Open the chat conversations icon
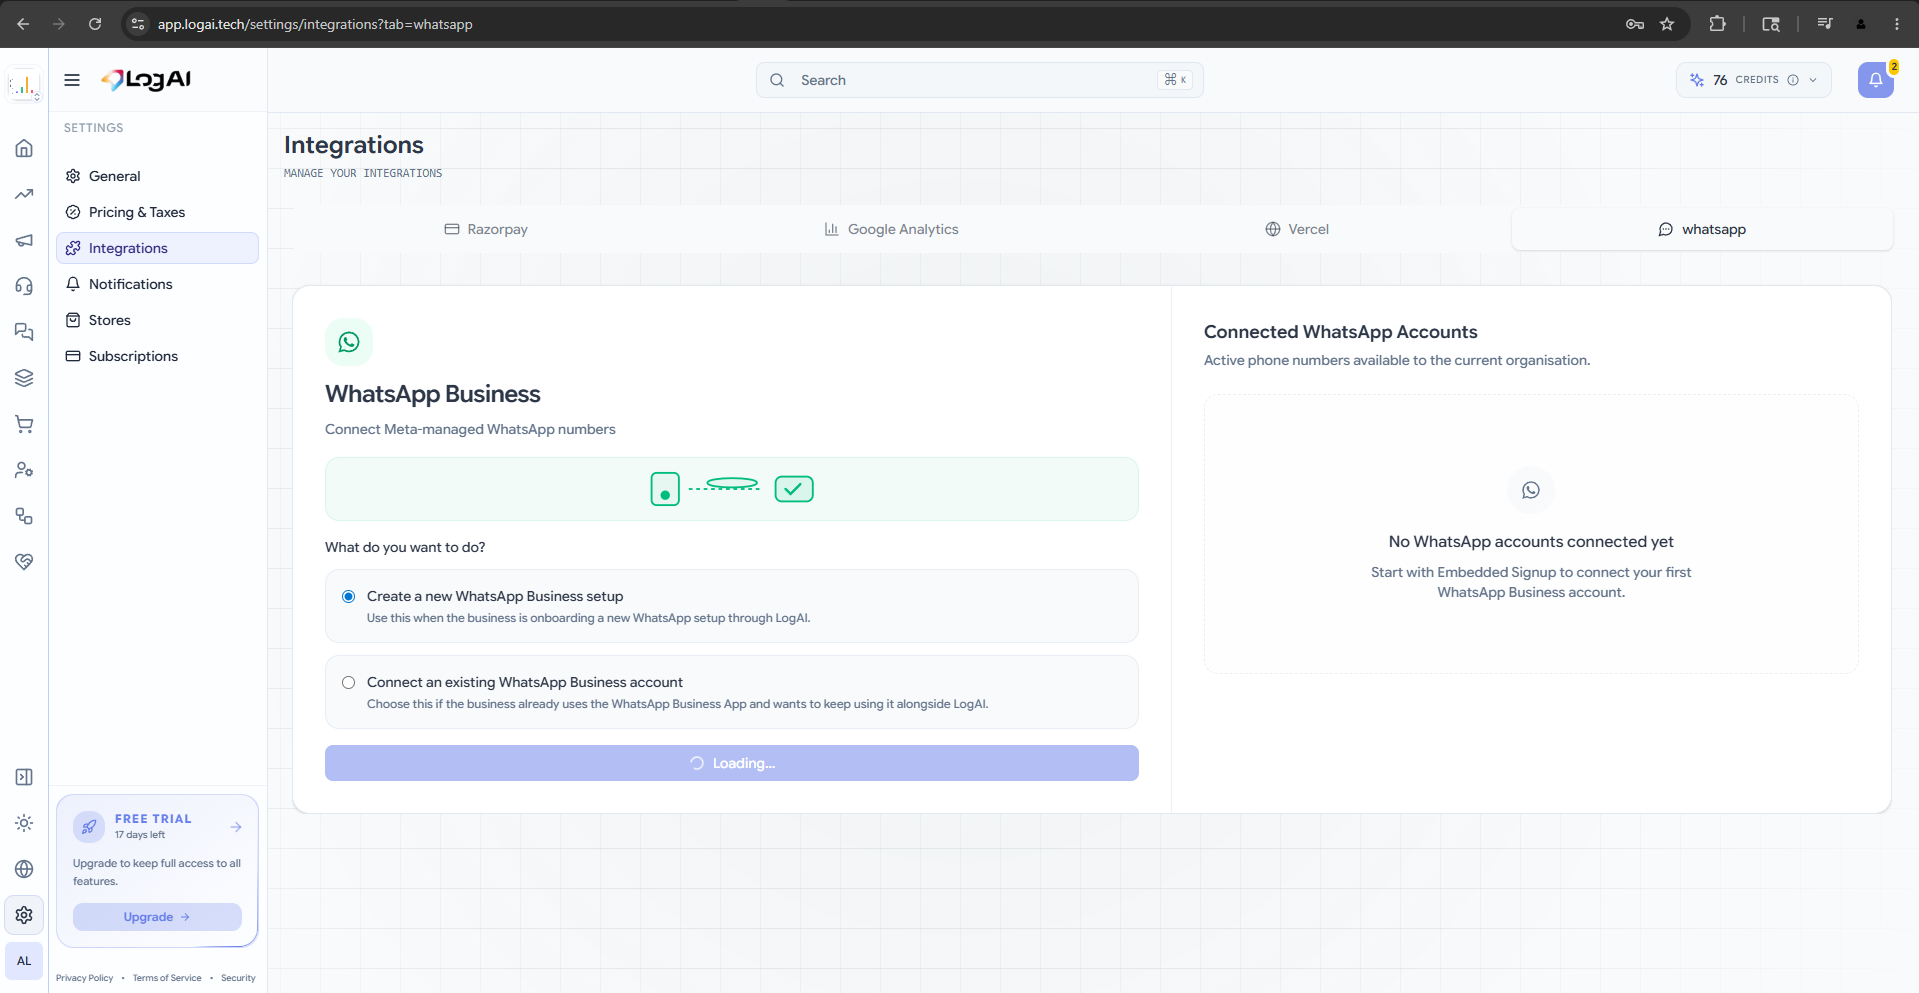 pyautogui.click(x=24, y=332)
